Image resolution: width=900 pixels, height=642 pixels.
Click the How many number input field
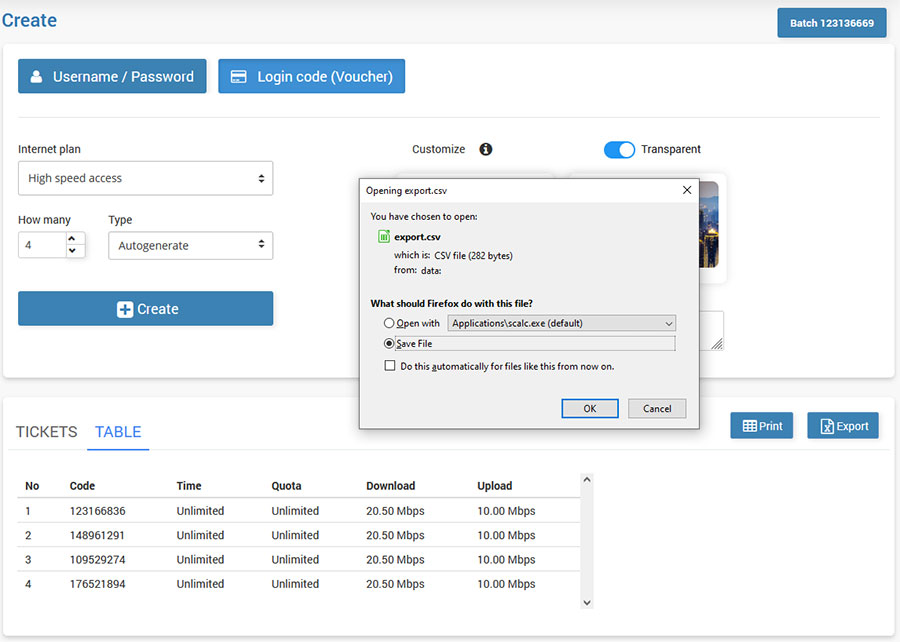tap(42, 245)
